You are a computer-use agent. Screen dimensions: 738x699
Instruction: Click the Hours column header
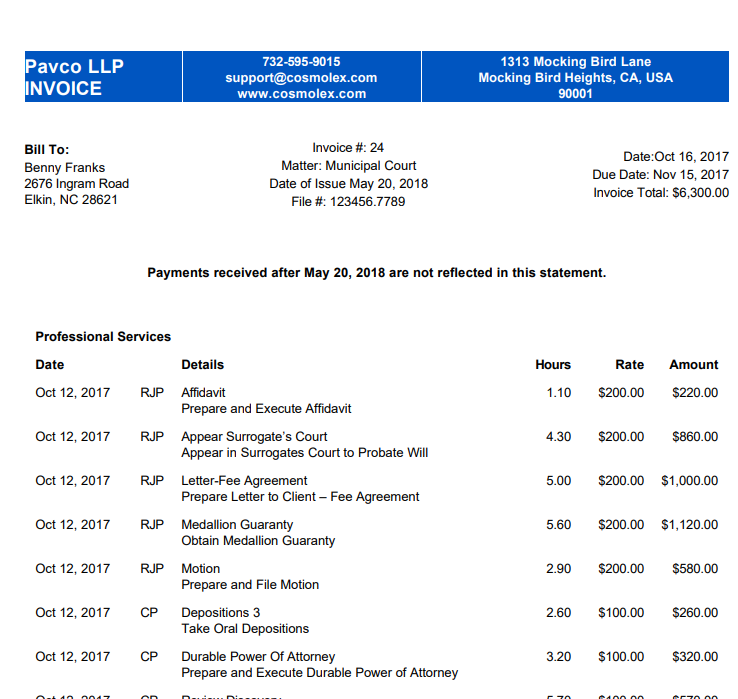point(553,365)
